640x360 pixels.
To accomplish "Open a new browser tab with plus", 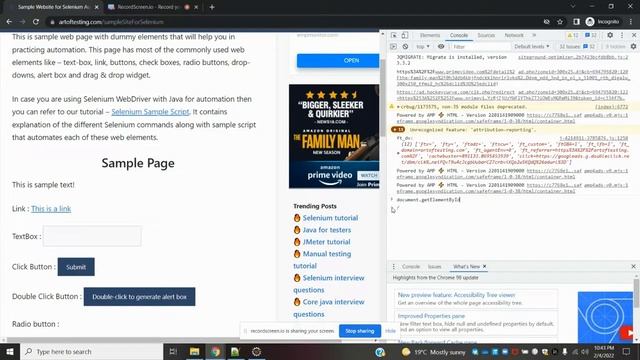I will coord(212,7).
